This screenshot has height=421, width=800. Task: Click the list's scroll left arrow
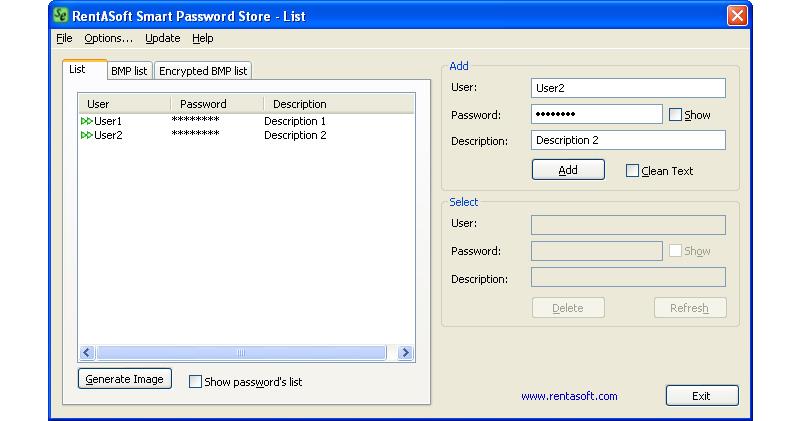[x=87, y=353]
